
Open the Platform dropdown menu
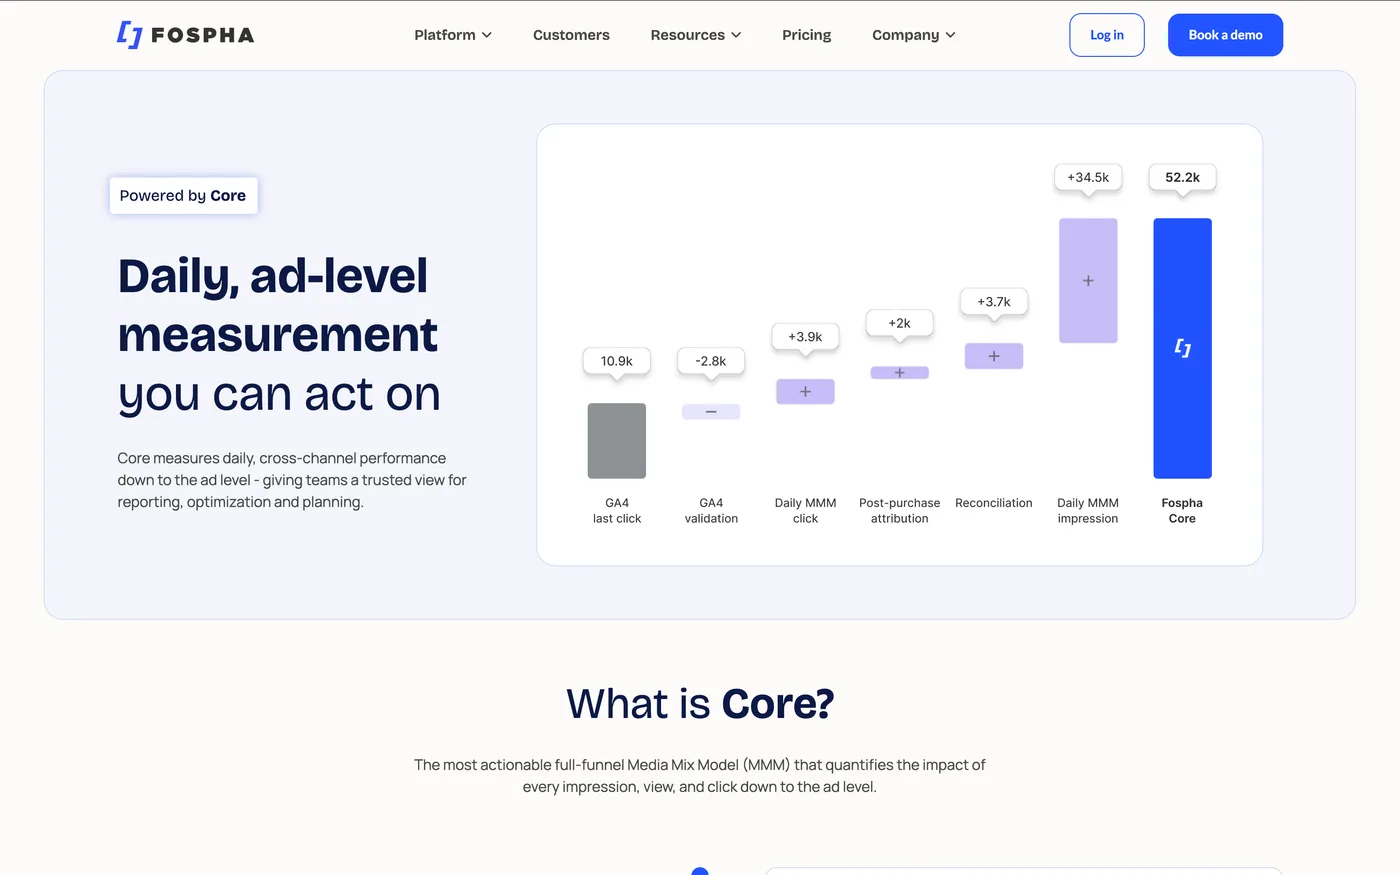pos(452,34)
